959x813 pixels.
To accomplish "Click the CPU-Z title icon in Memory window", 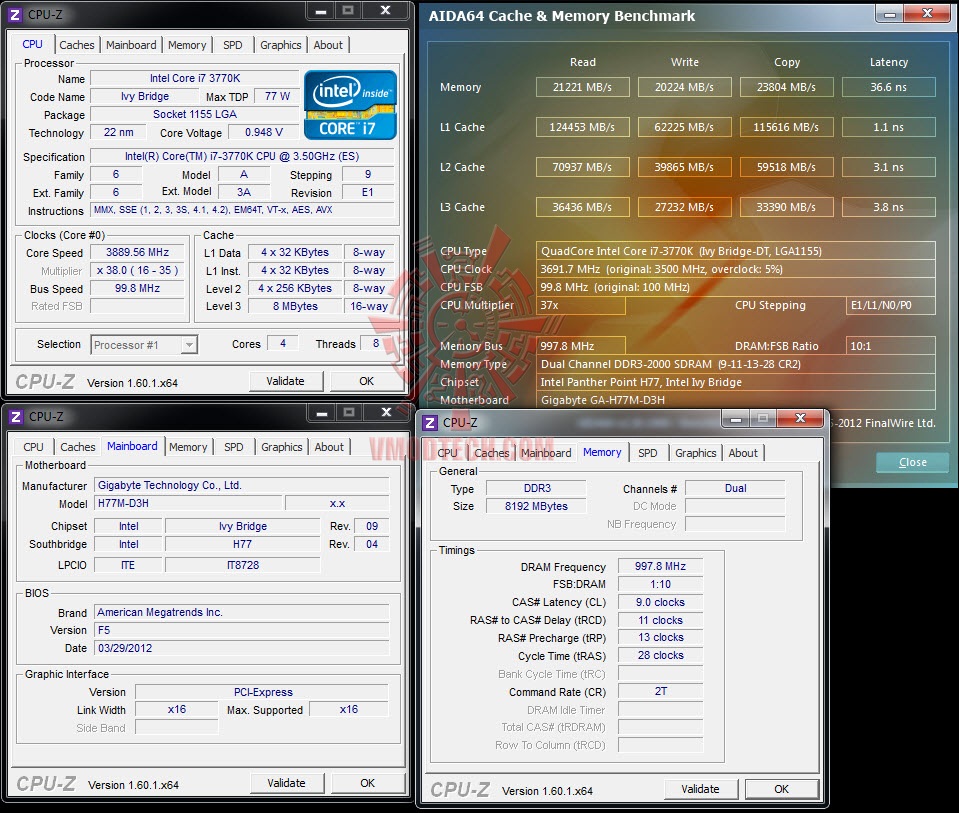I will point(430,423).
